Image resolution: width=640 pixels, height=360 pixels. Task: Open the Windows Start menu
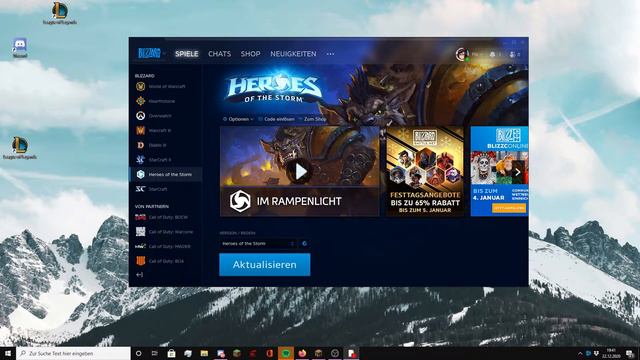coord(8,353)
